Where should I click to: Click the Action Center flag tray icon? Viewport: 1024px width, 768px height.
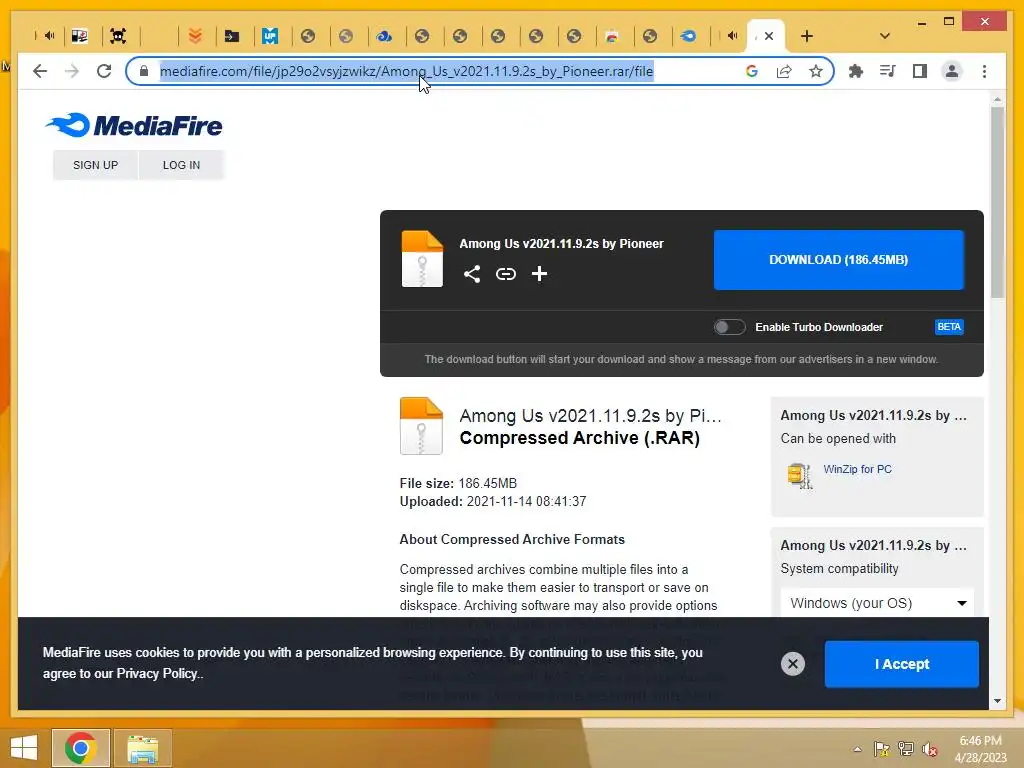click(x=882, y=749)
